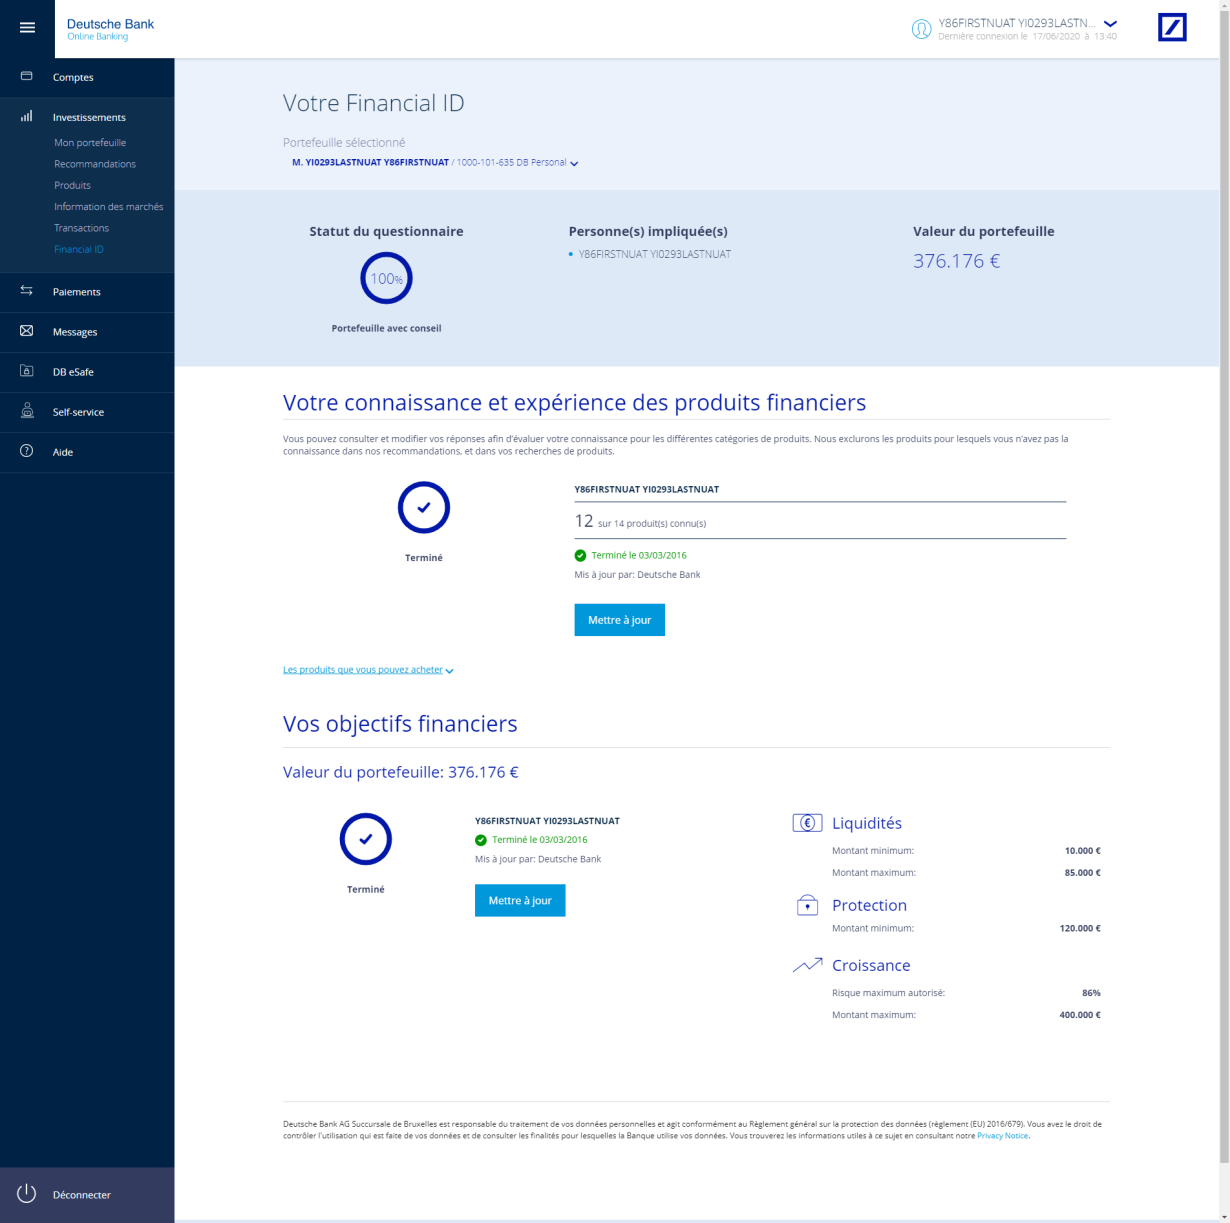Image resolution: width=1230 pixels, height=1223 pixels.
Task: Click the Déconnecter power icon
Action: 27,1194
